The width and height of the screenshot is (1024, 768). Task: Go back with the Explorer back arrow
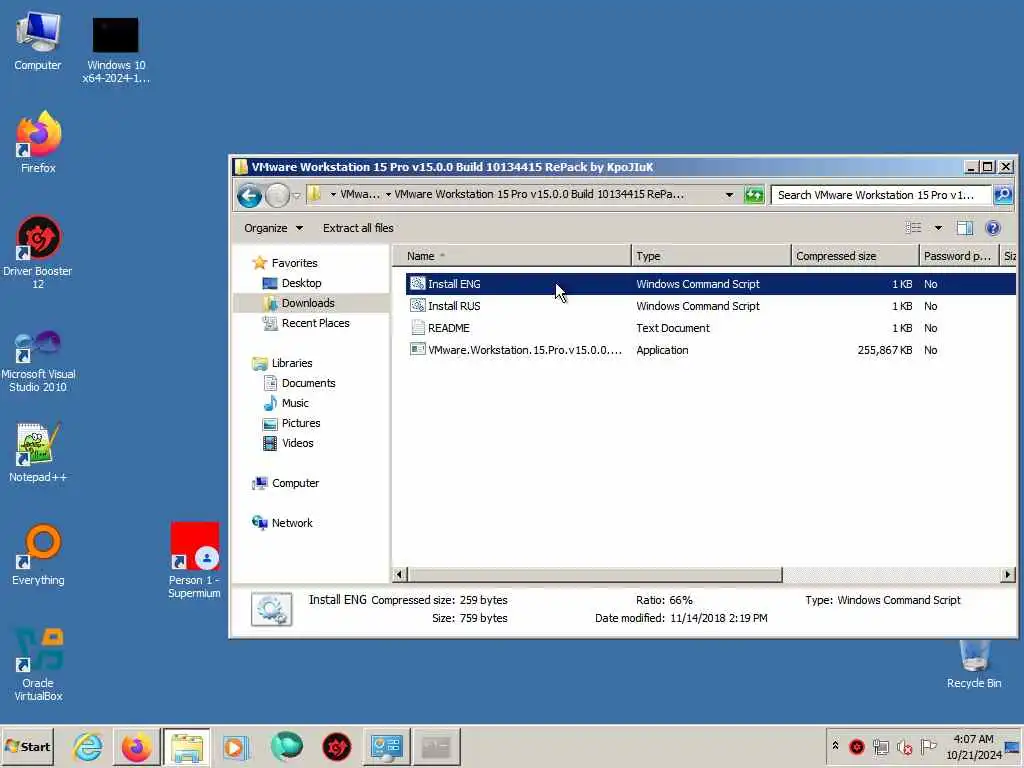coord(249,195)
